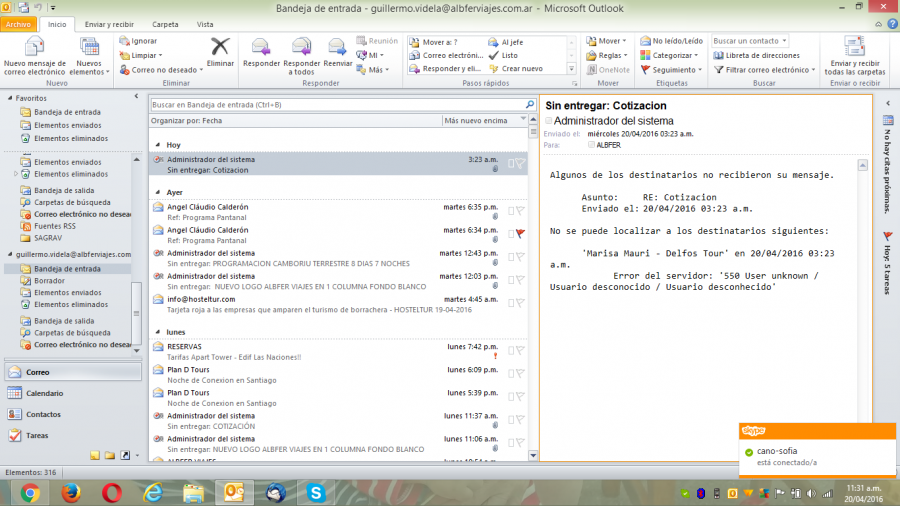Switch to Tareas view
This screenshot has height=506, width=900.
coord(73,435)
